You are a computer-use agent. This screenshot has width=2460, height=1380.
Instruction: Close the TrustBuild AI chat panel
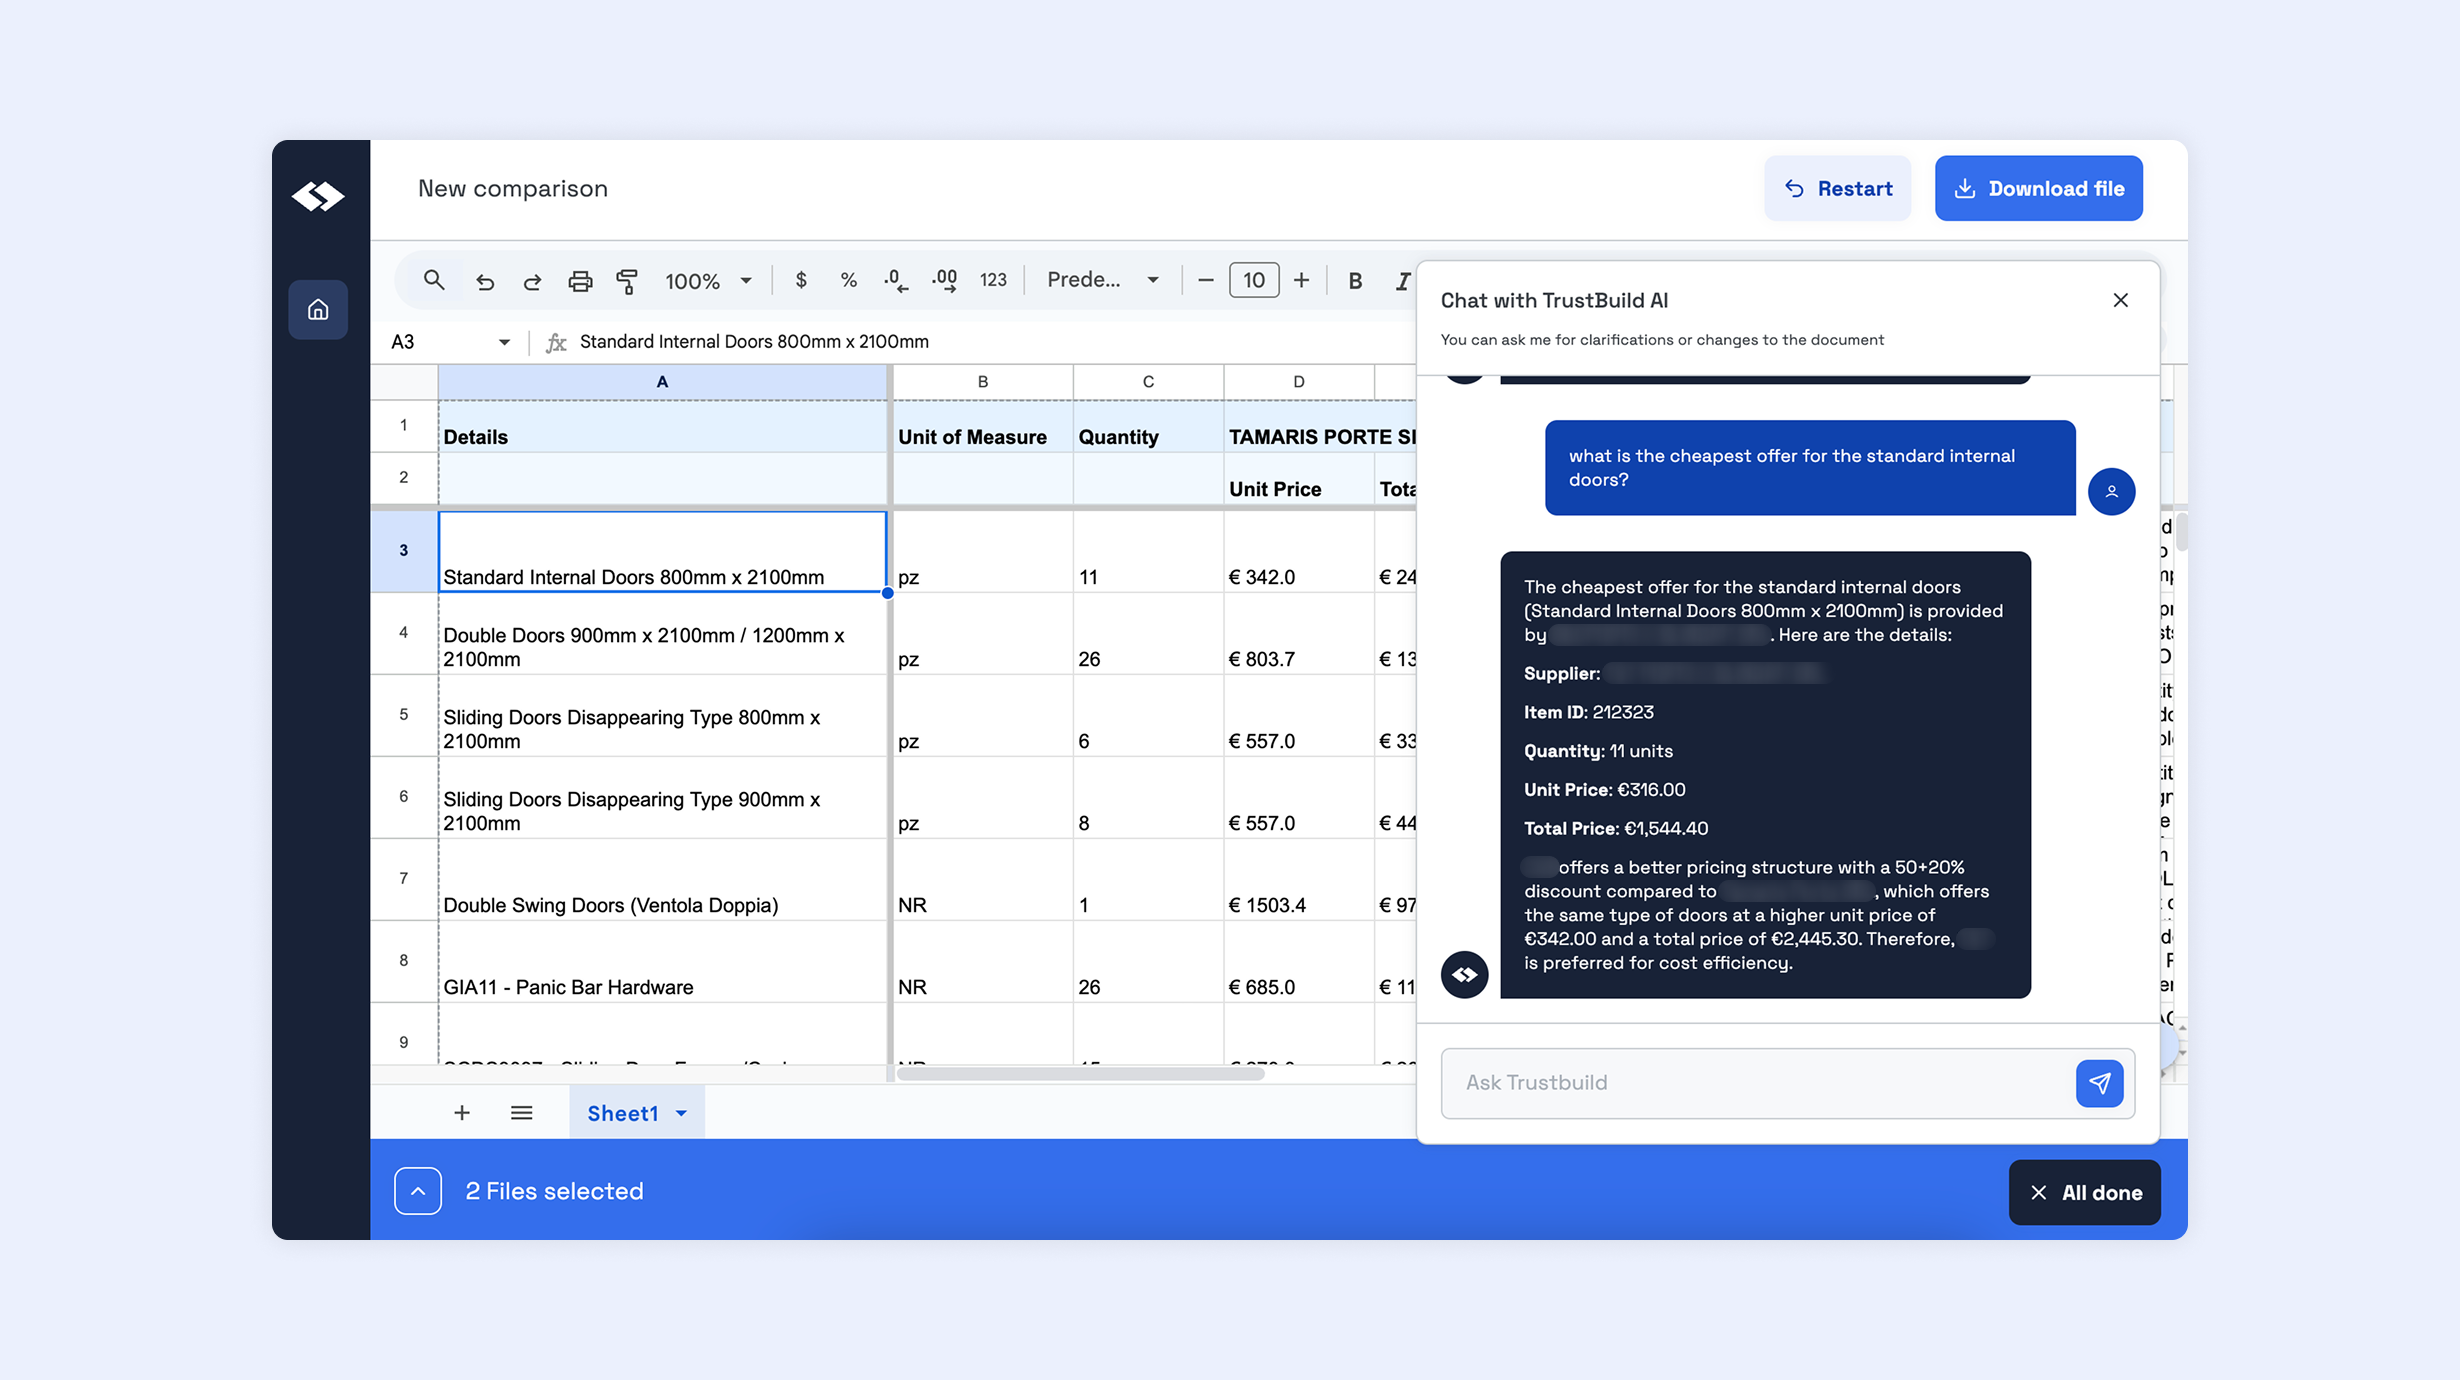2120,300
